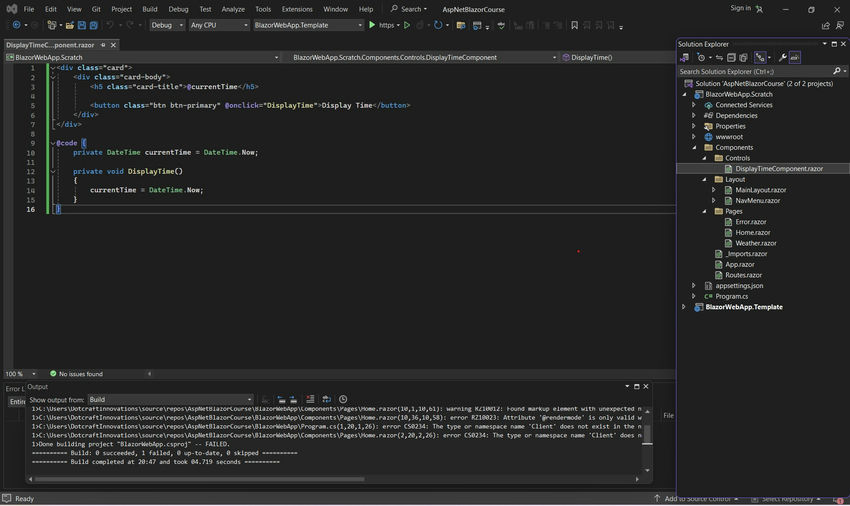The height and width of the screenshot is (506, 850).
Task: Open the Debug configuration dropdown
Action: click(167, 25)
